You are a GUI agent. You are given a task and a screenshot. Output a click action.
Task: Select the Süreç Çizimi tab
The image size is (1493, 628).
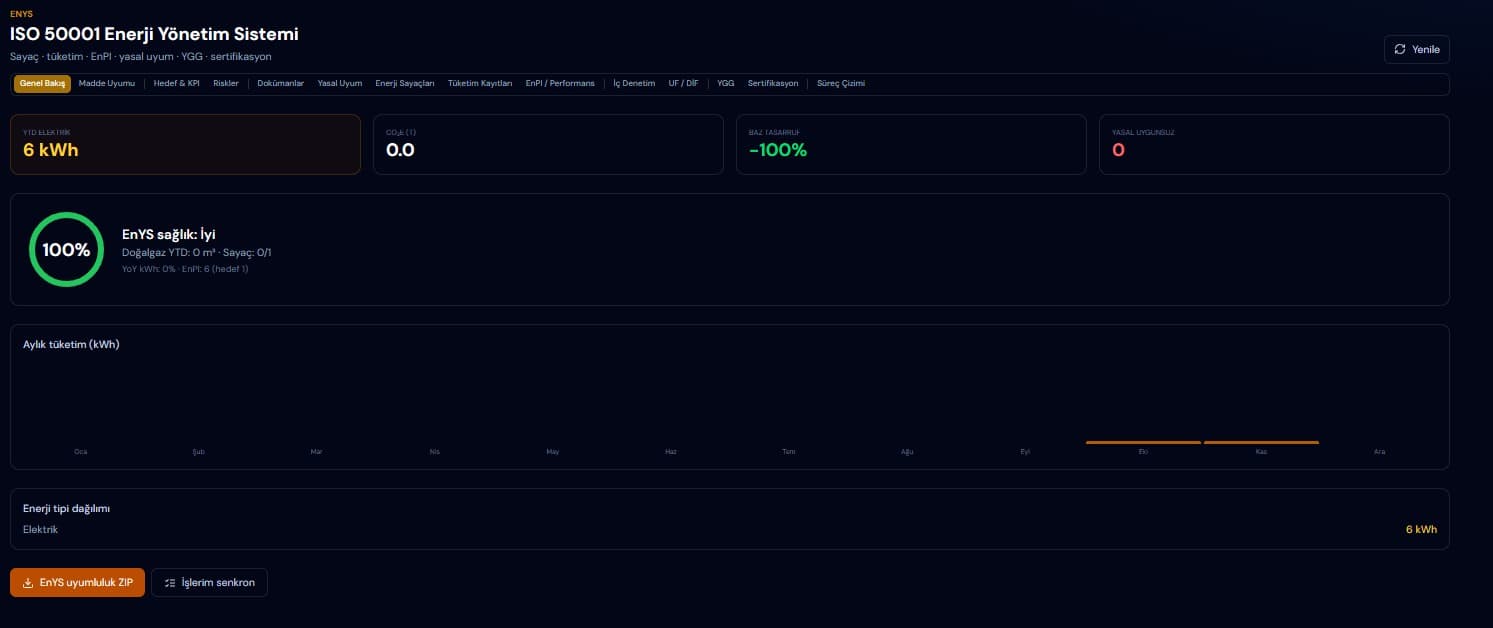pos(841,83)
